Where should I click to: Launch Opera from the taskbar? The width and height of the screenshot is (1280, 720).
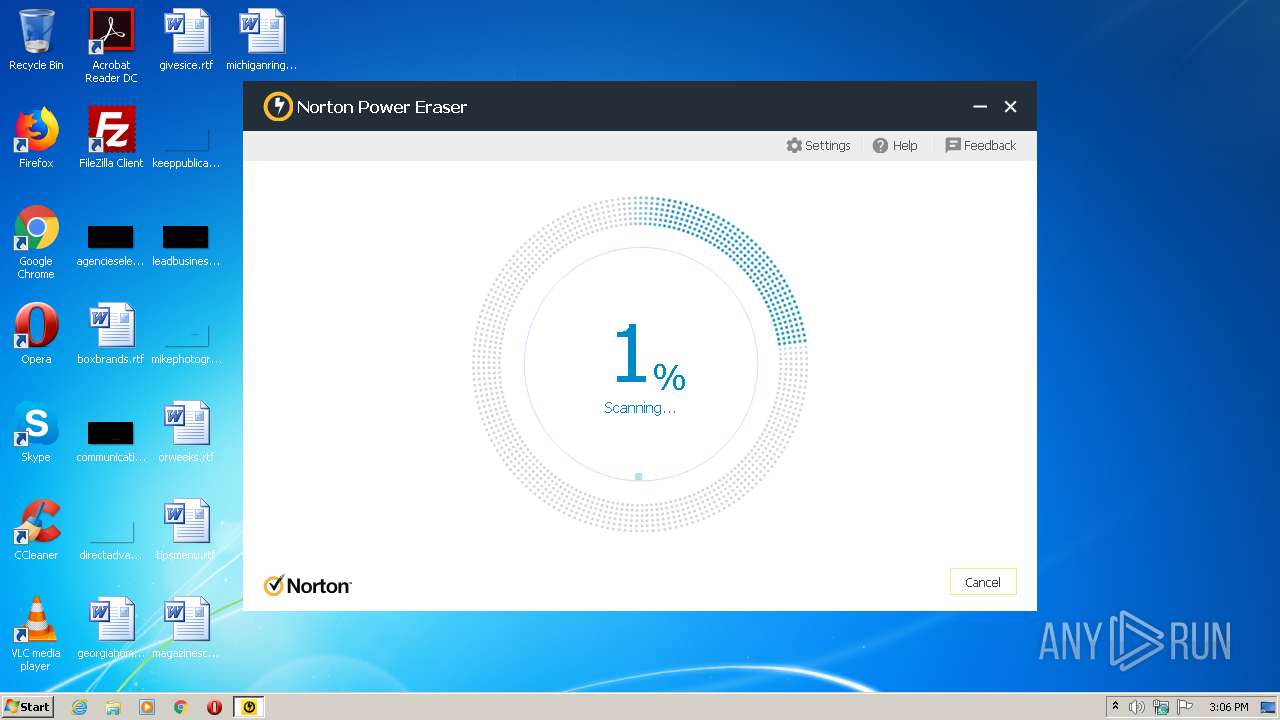[x=214, y=707]
